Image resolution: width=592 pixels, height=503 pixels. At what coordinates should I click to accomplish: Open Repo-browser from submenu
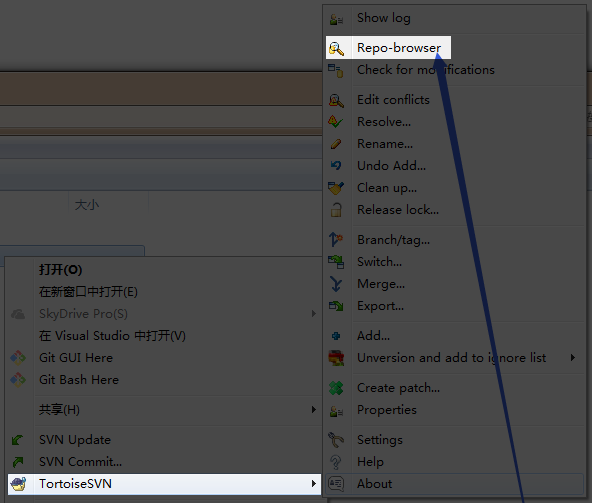[x=399, y=48]
